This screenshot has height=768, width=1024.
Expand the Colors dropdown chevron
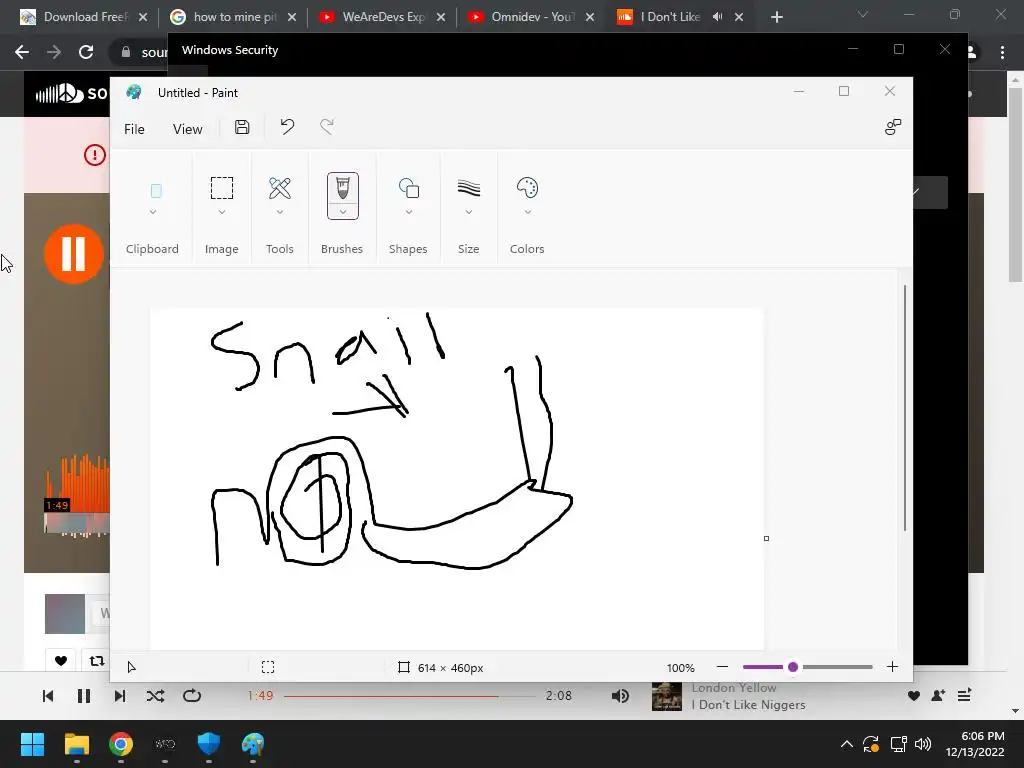pos(528,212)
